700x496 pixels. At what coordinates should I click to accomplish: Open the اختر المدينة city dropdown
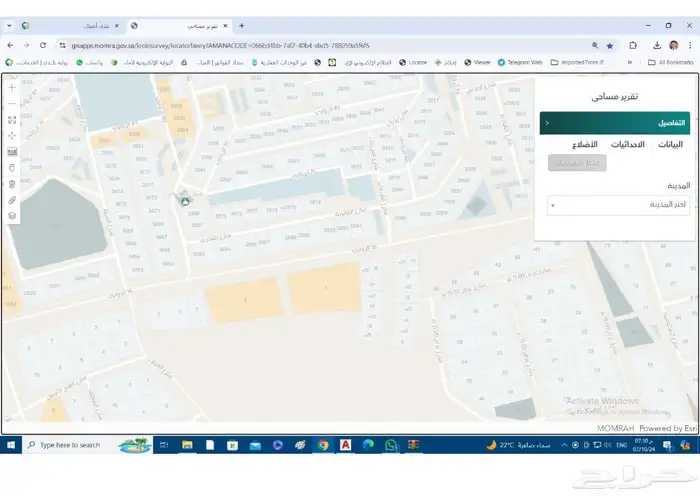point(618,205)
